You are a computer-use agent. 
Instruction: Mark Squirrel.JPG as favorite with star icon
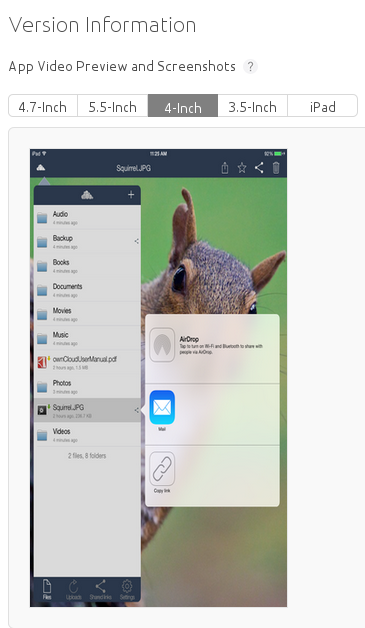(242, 168)
